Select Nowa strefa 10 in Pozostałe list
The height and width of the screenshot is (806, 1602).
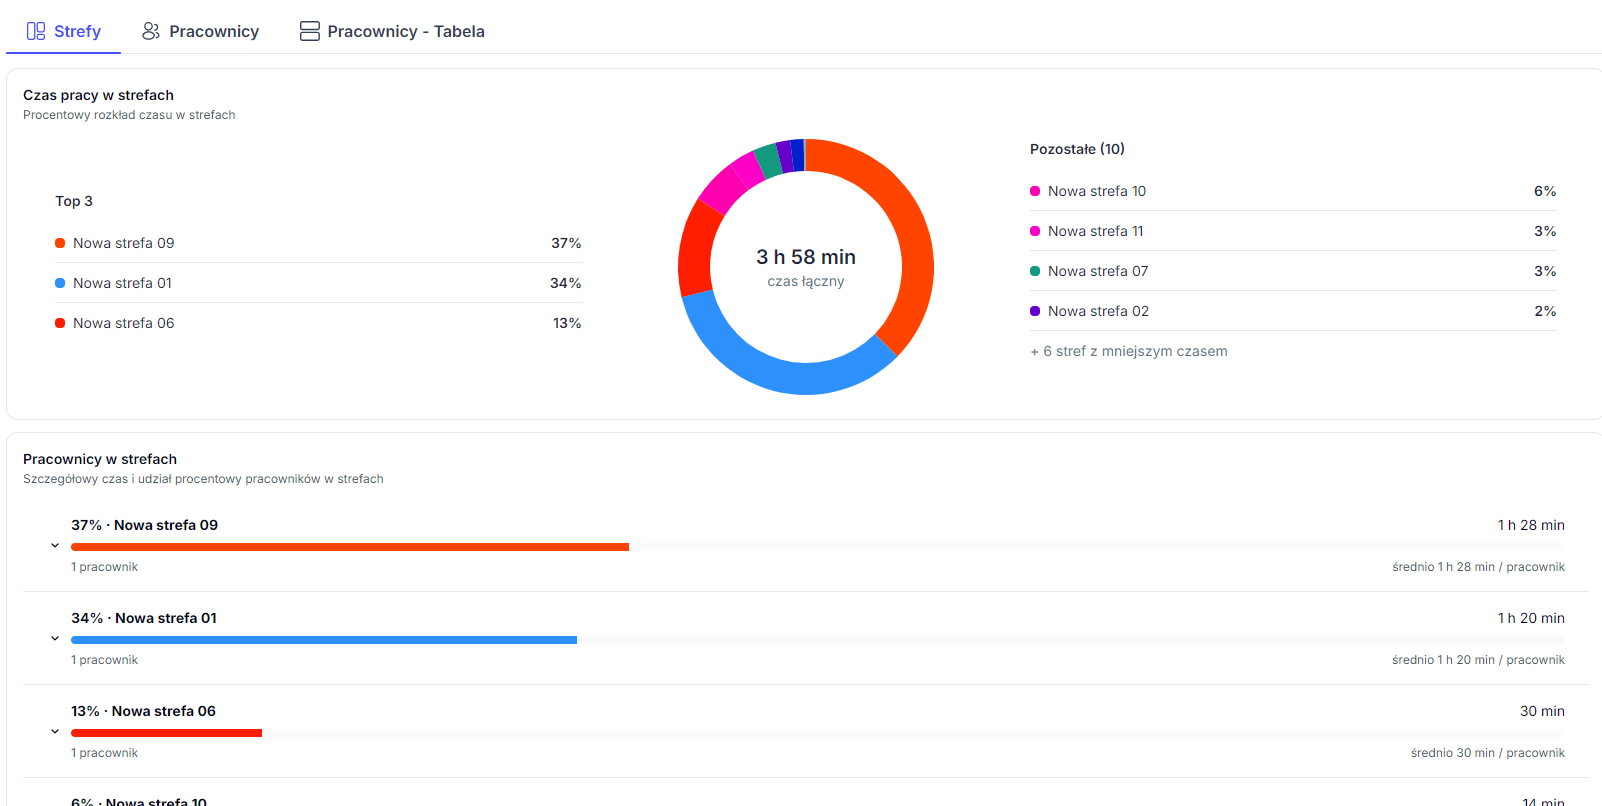click(1293, 191)
